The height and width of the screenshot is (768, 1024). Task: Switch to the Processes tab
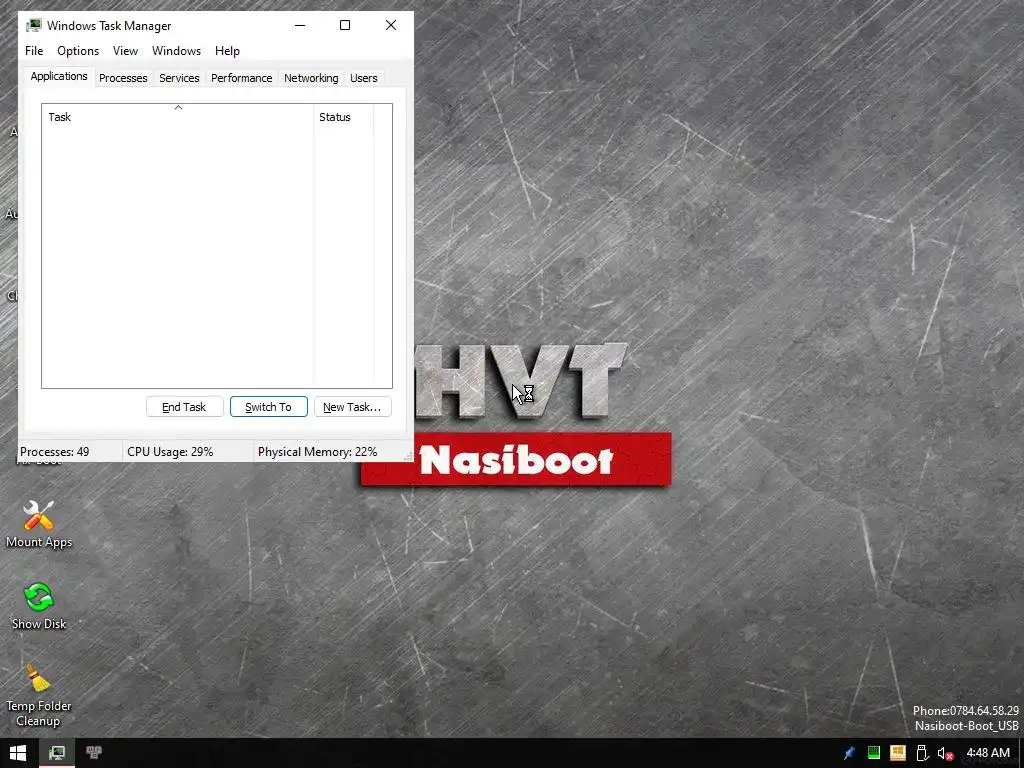coord(123,78)
